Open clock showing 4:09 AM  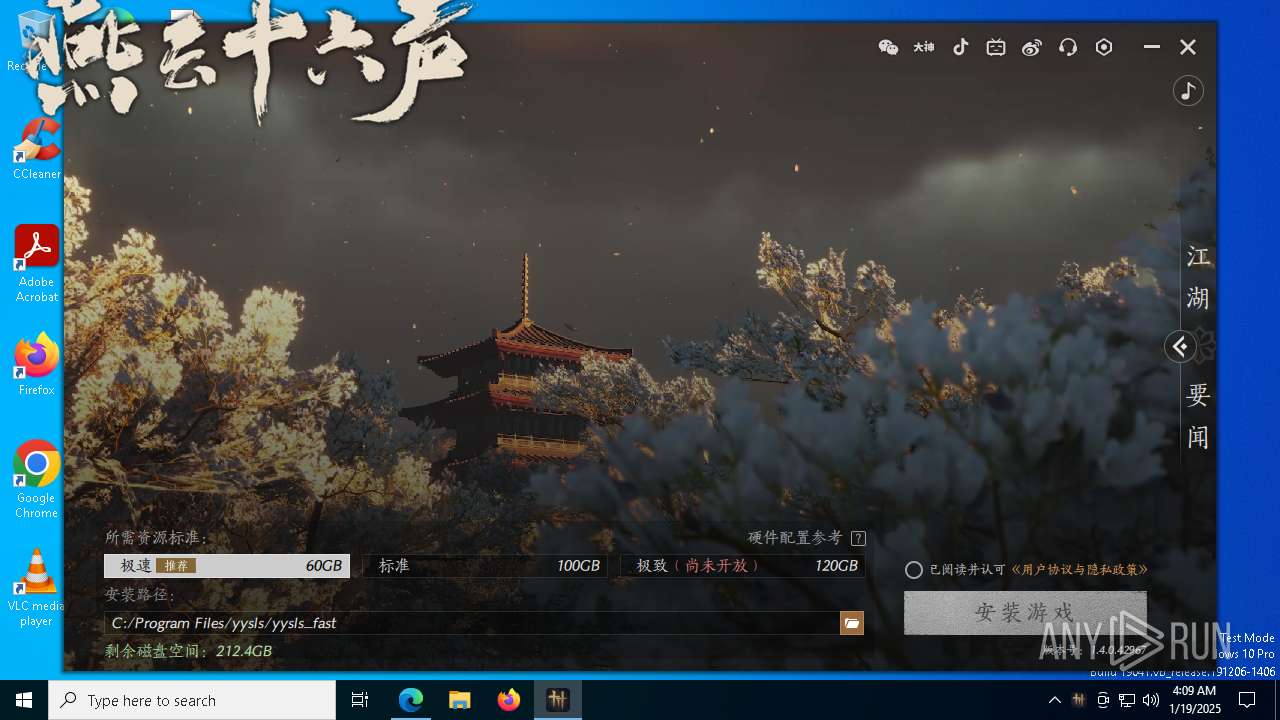(x=1194, y=700)
